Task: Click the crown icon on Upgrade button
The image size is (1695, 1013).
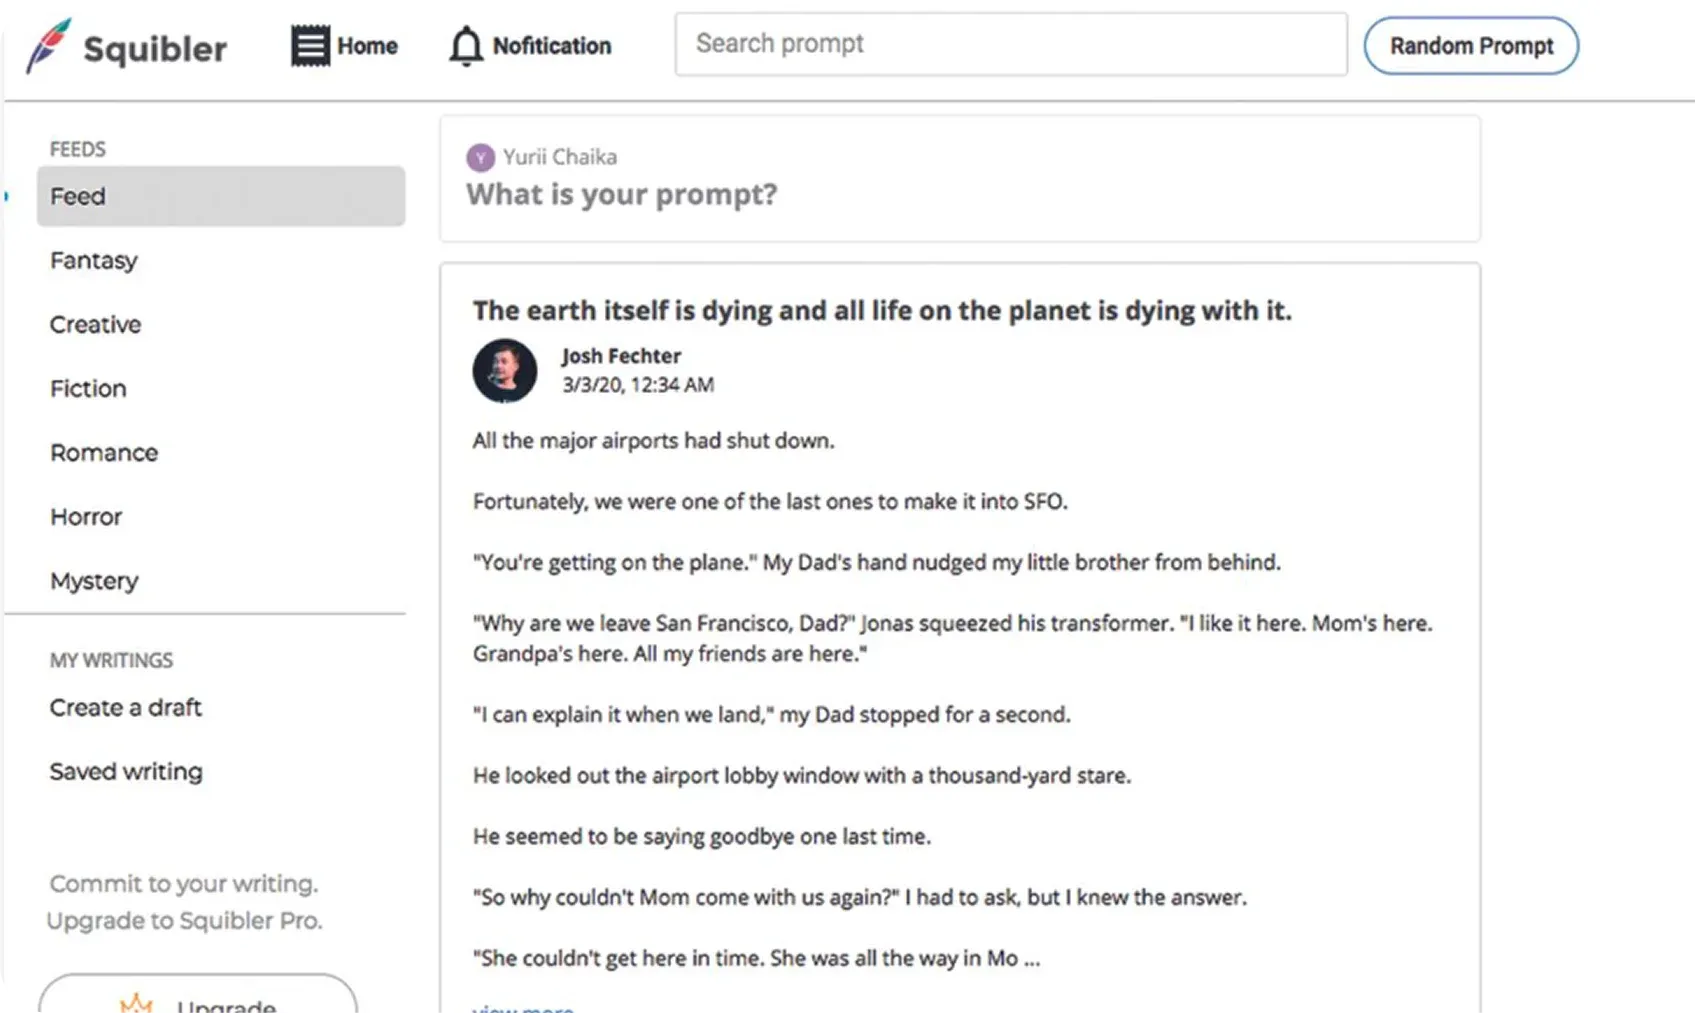Action: point(136,1002)
